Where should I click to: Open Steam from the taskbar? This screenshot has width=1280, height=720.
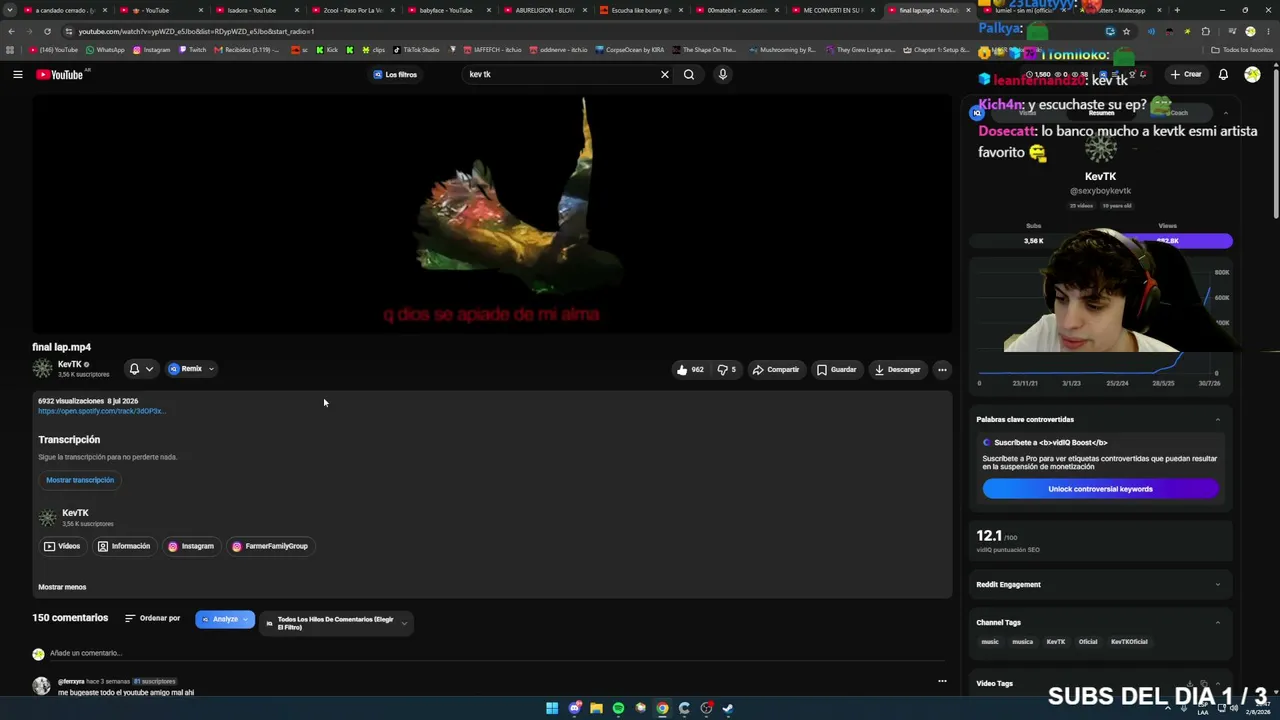[x=728, y=708]
